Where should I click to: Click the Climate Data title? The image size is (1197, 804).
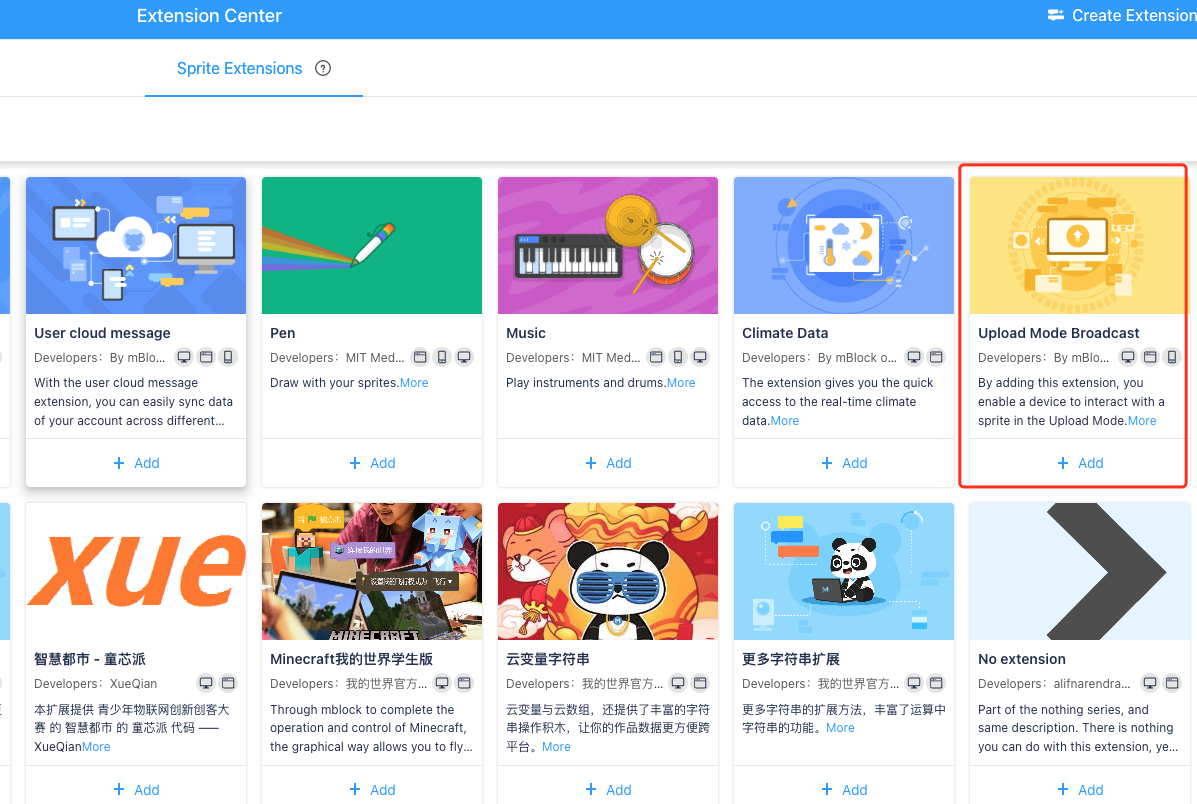pos(785,333)
